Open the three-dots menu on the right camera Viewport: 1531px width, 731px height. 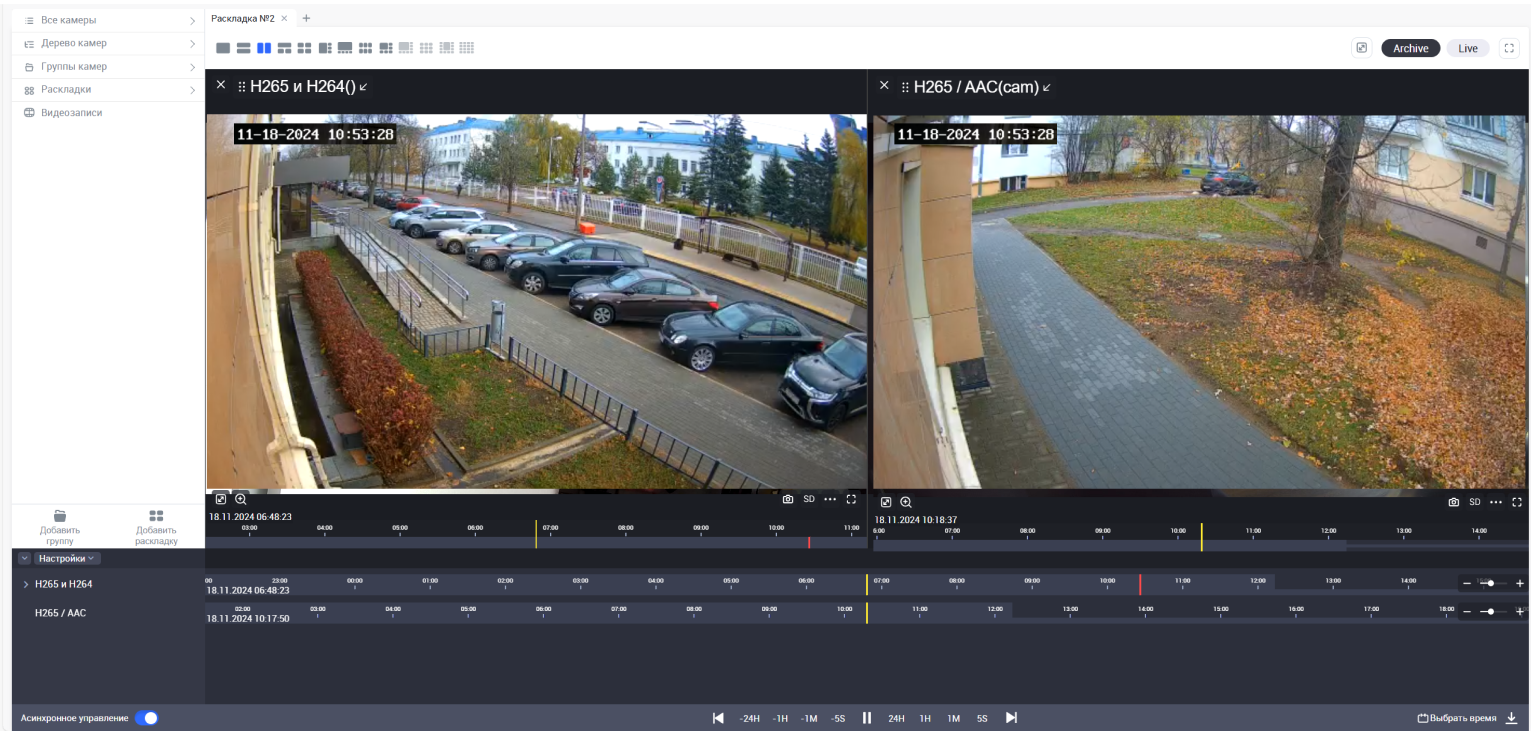[x=1496, y=502]
